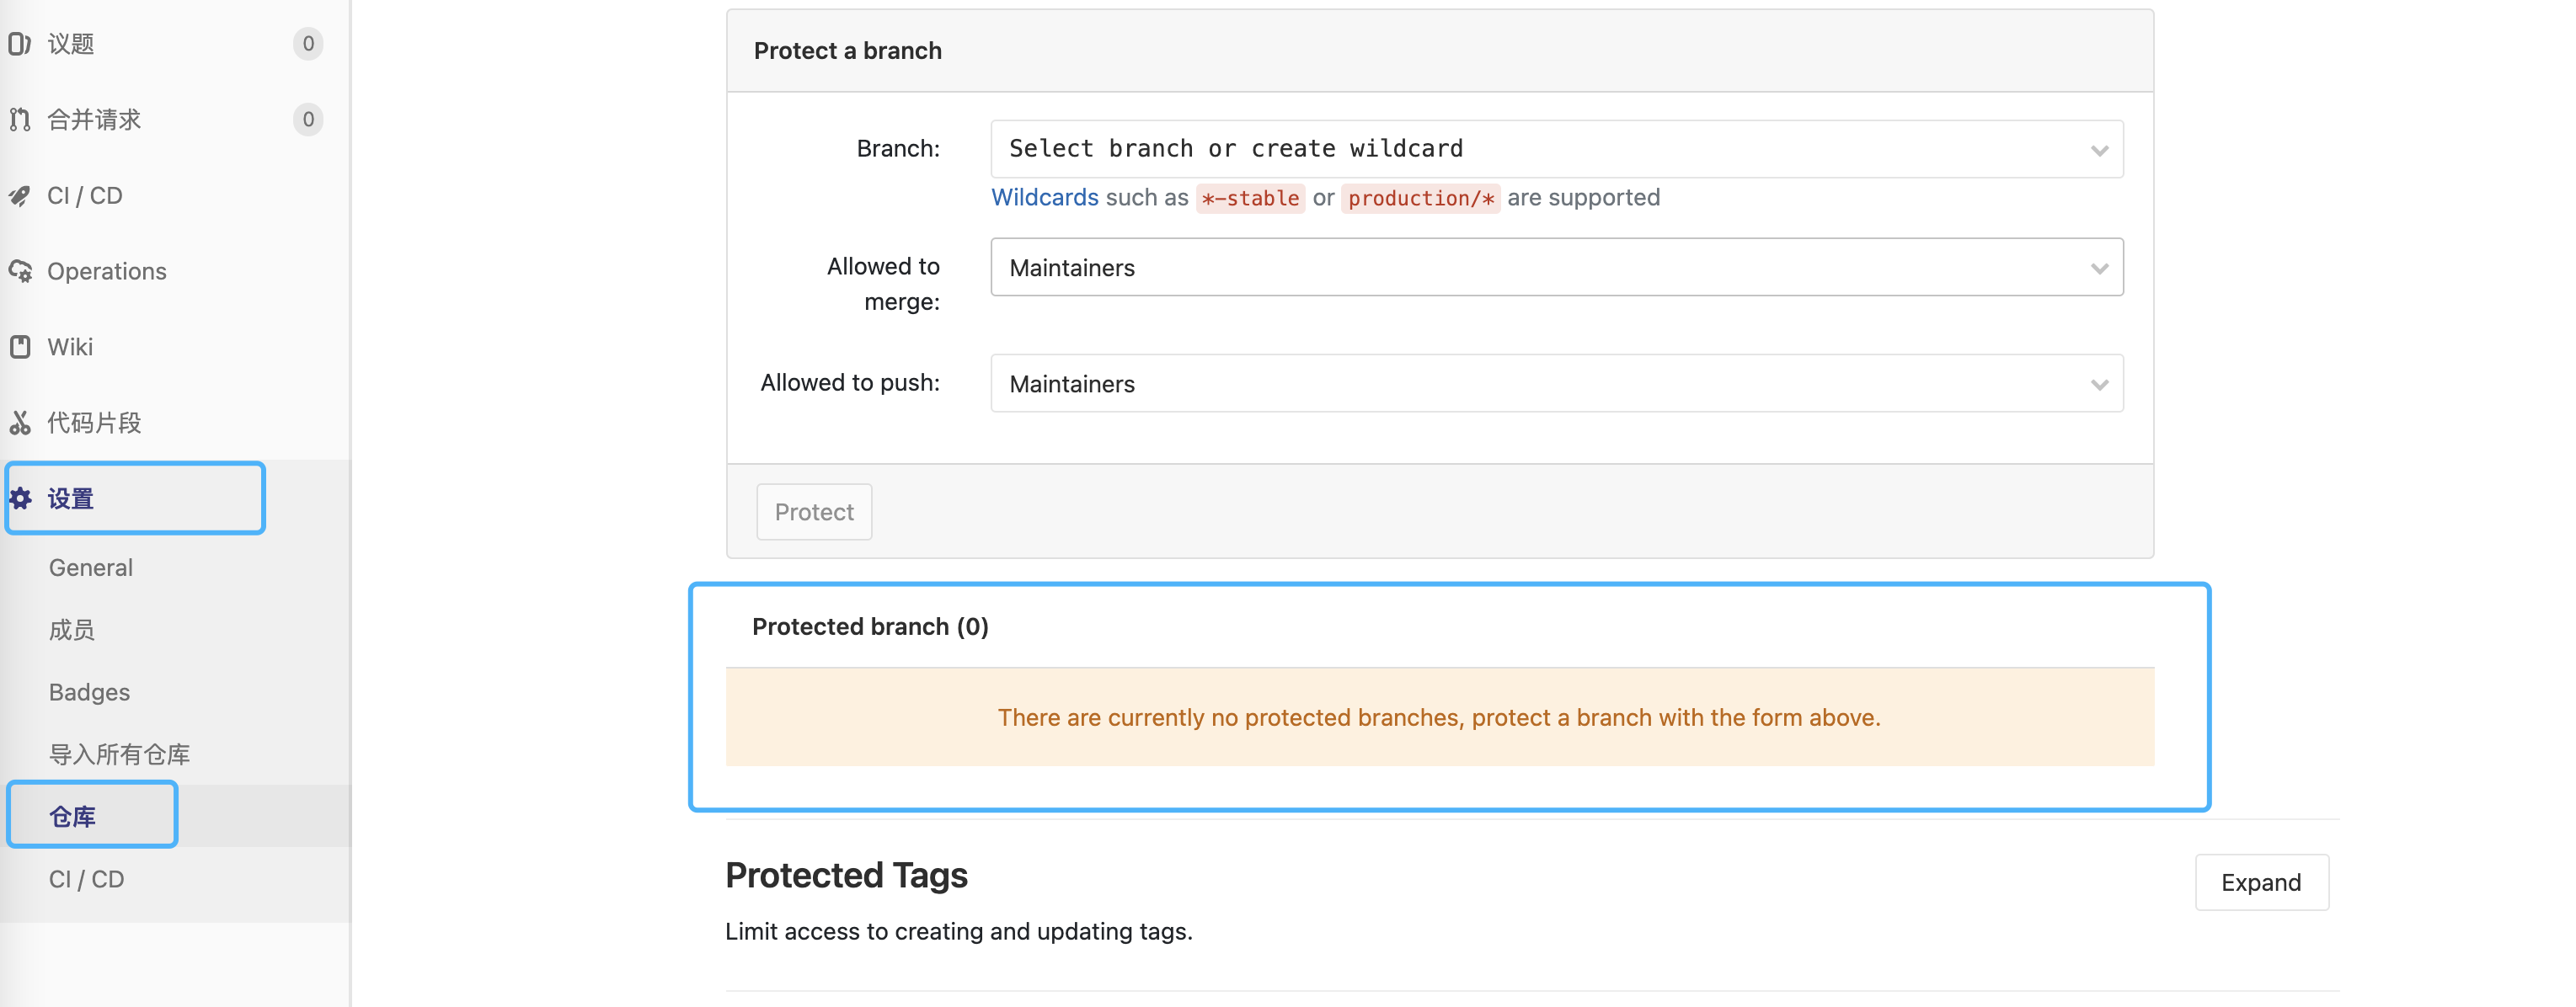This screenshot has height=1007, width=2576.
Task: Click the Operations cloud-gear icon
Action: coord(20,271)
